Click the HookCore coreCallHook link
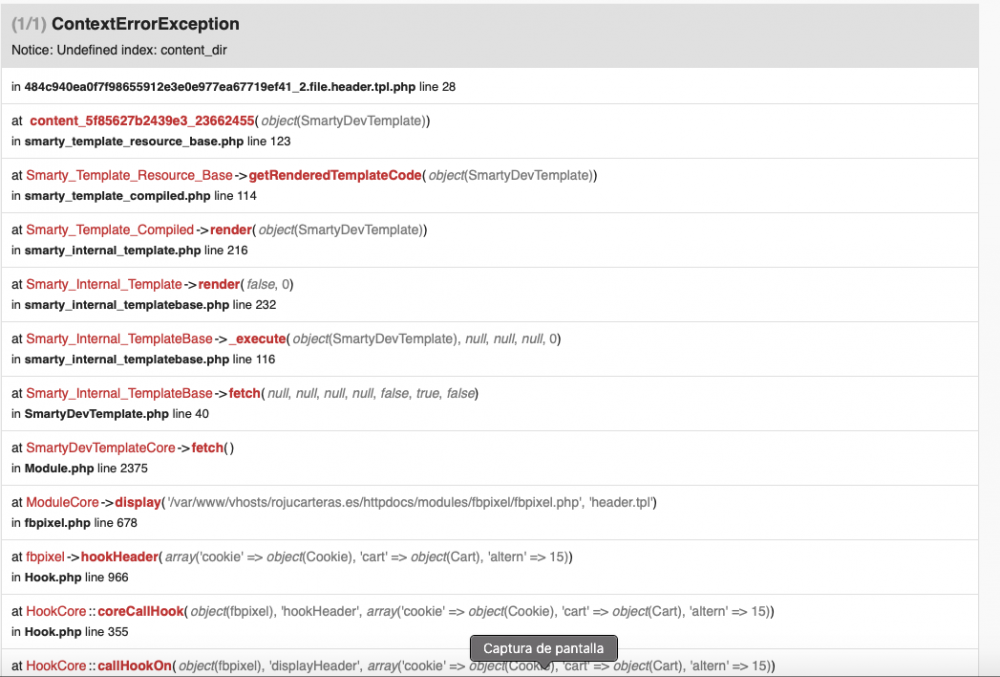The image size is (1000, 677). tap(140, 611)
